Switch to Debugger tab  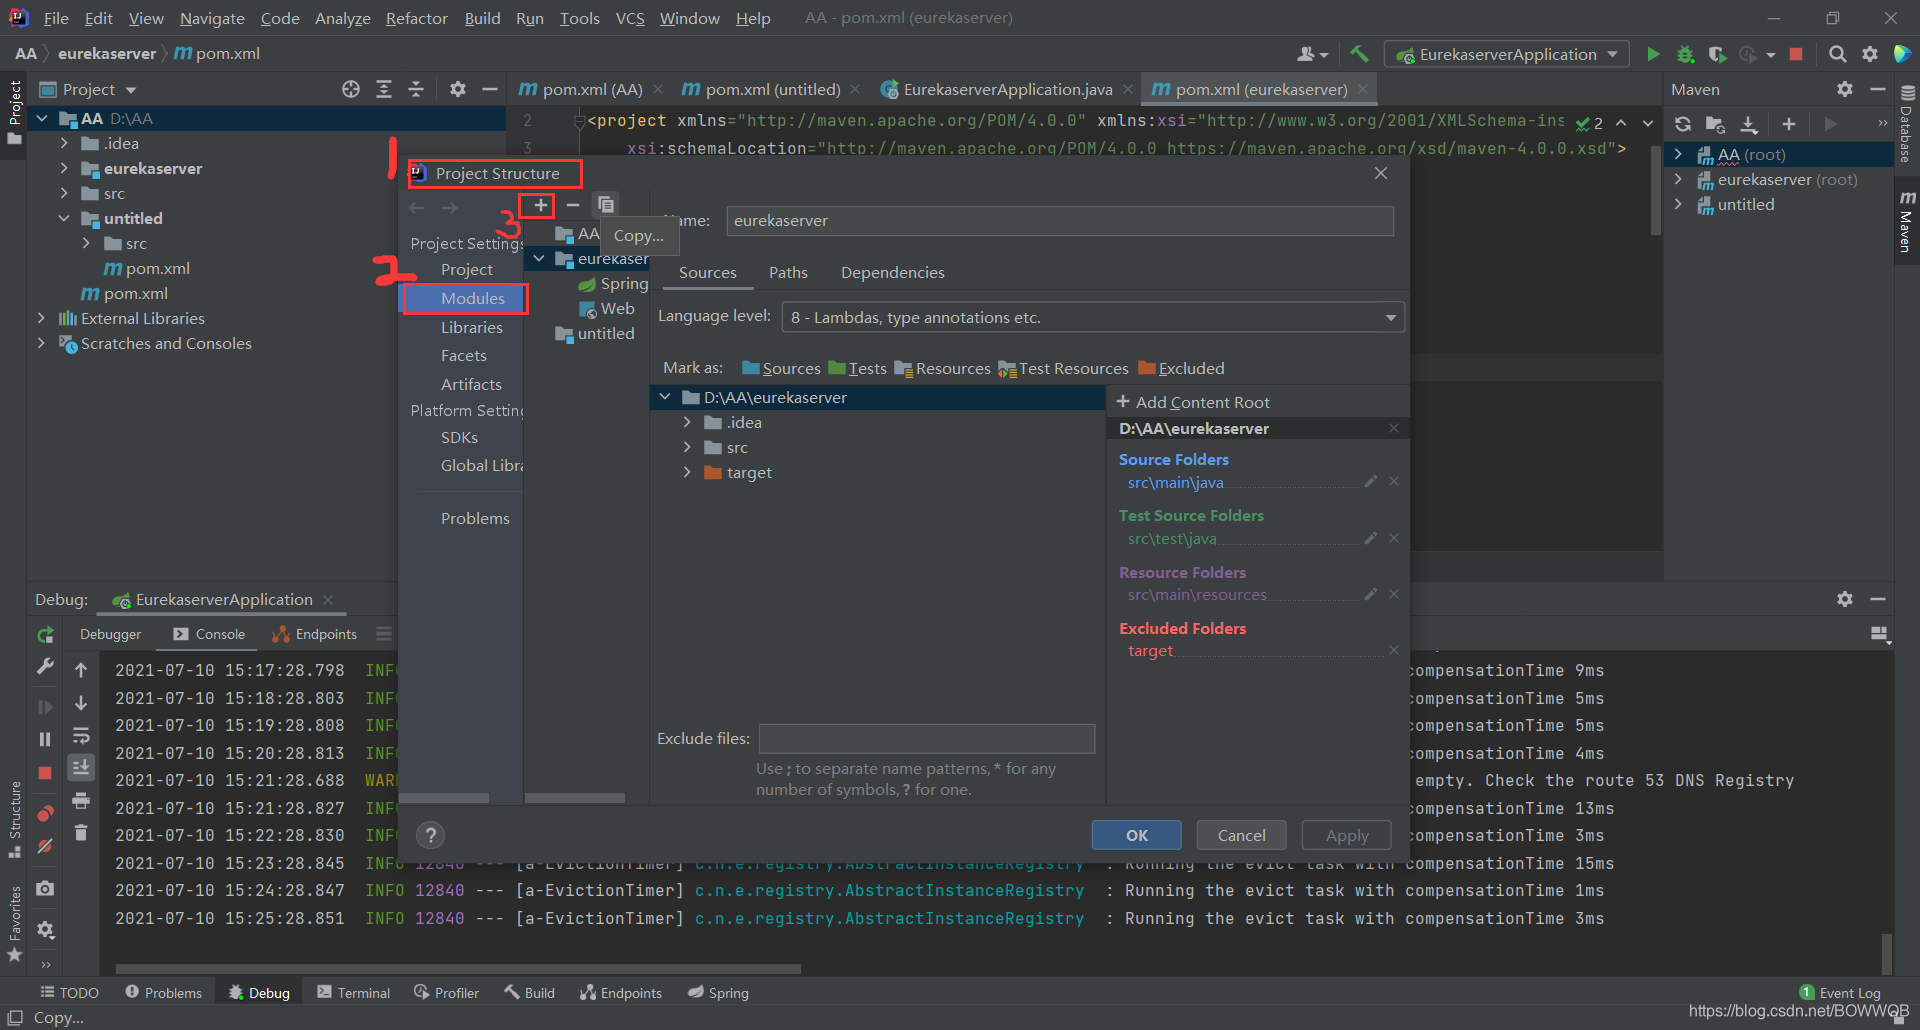click(110, 634)
